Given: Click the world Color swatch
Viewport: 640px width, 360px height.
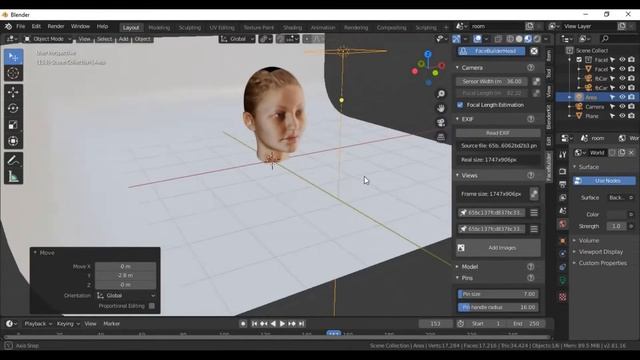Looking at the screenshot, I should pos(616,214).
